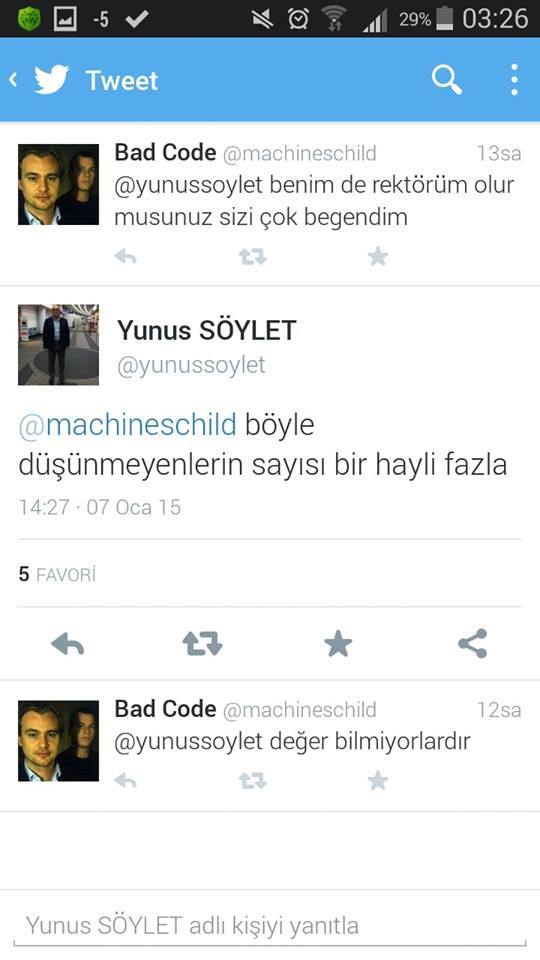Screen dimensions: 540x960
Task: Favorite the 'benim de rektörüm' tweet
Action: coord(378,257)
